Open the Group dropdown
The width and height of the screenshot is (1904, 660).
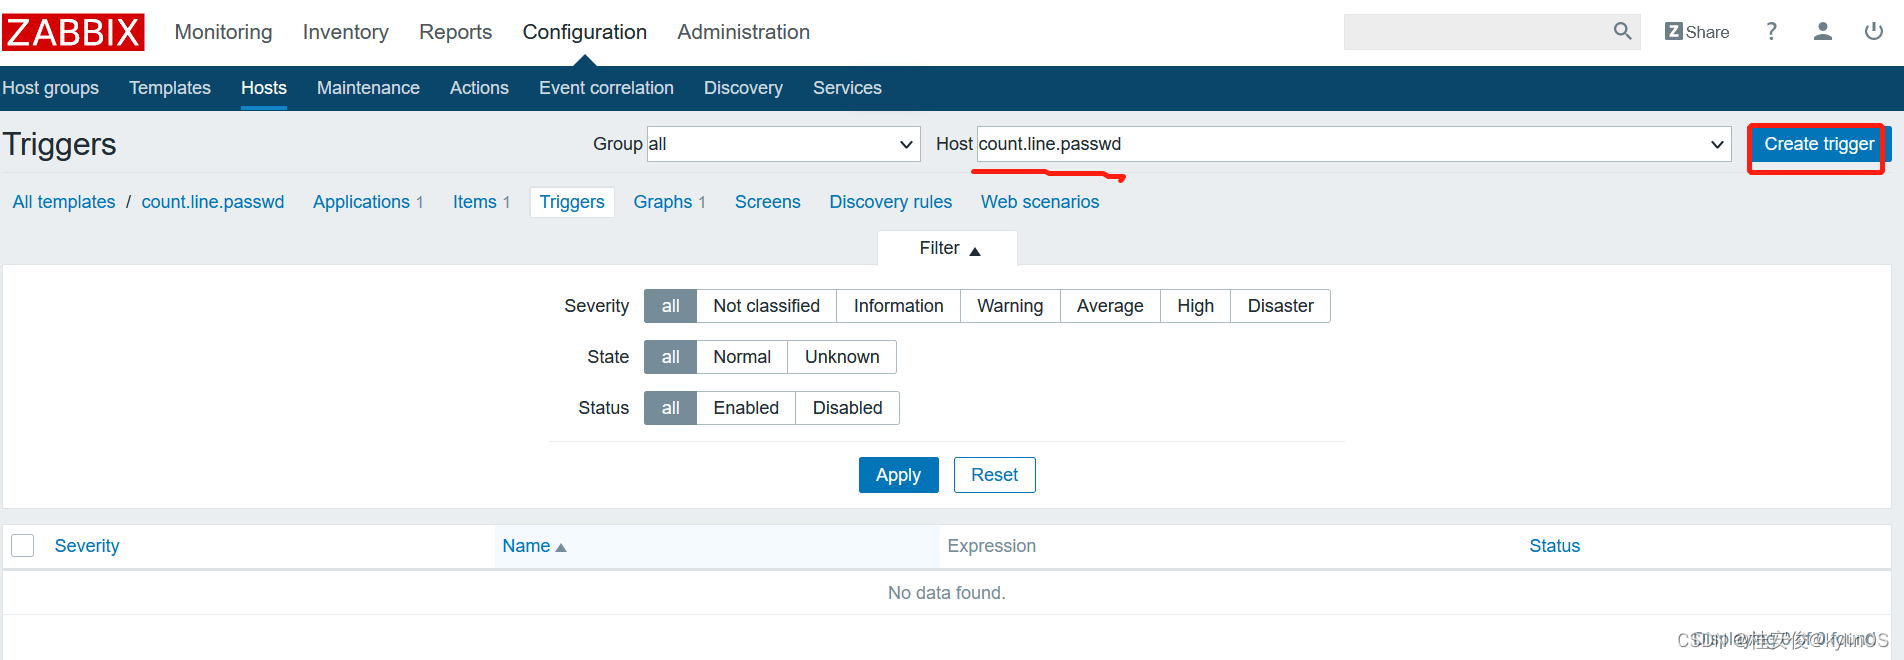(x=783, y=144)
